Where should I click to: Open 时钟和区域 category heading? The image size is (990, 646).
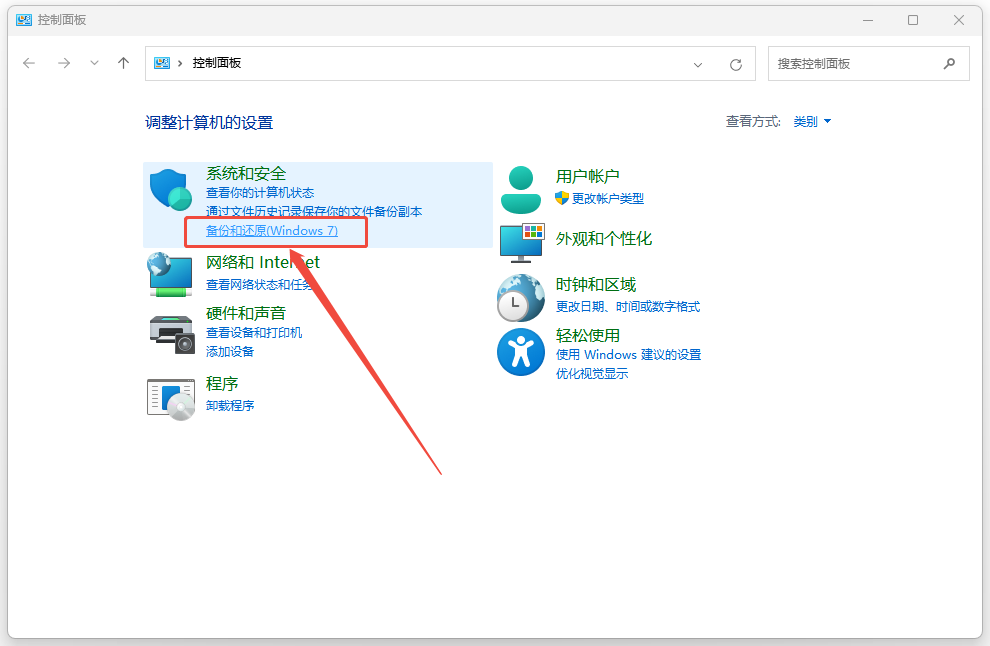[x=596, y=285]
